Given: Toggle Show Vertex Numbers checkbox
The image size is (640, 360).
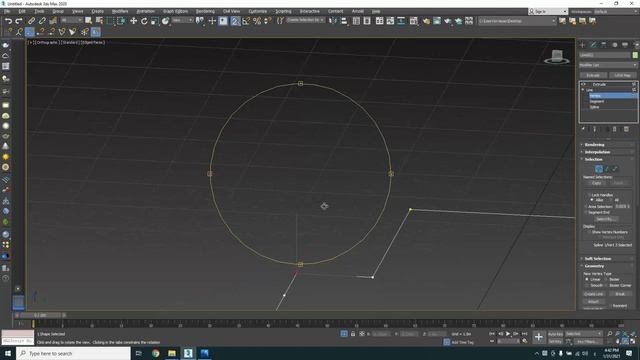Looking at the screenshot, I should point(589,232).
